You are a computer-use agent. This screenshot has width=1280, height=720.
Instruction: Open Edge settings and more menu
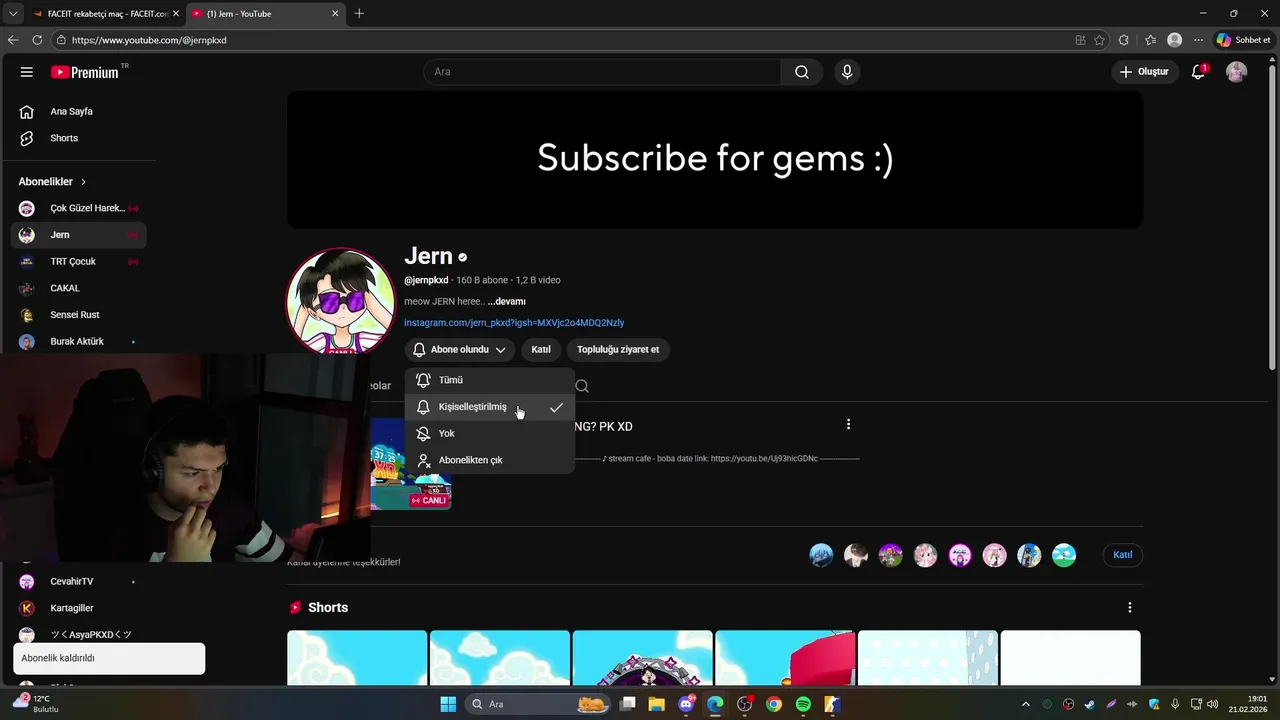(1198, 40)
